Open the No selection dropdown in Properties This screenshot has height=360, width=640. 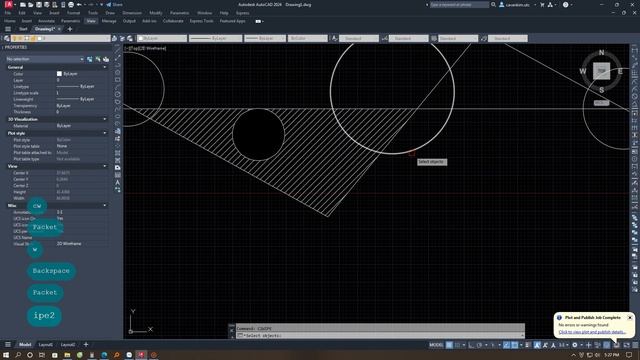45,59
